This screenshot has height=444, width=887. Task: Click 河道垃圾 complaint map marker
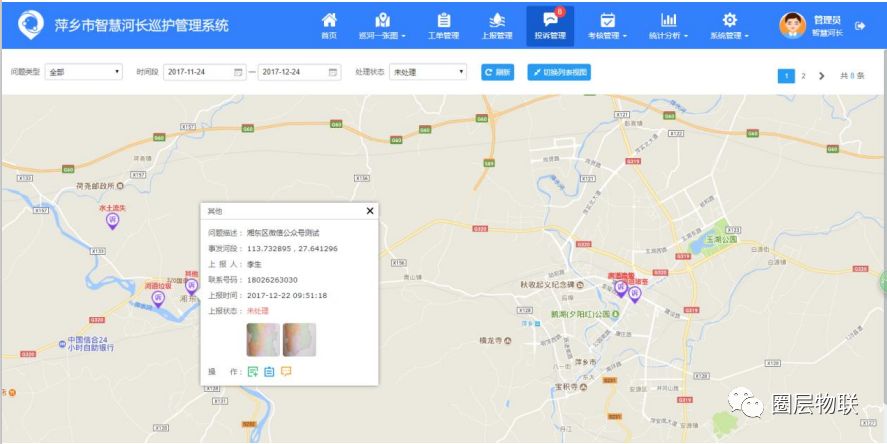point(158,298)
